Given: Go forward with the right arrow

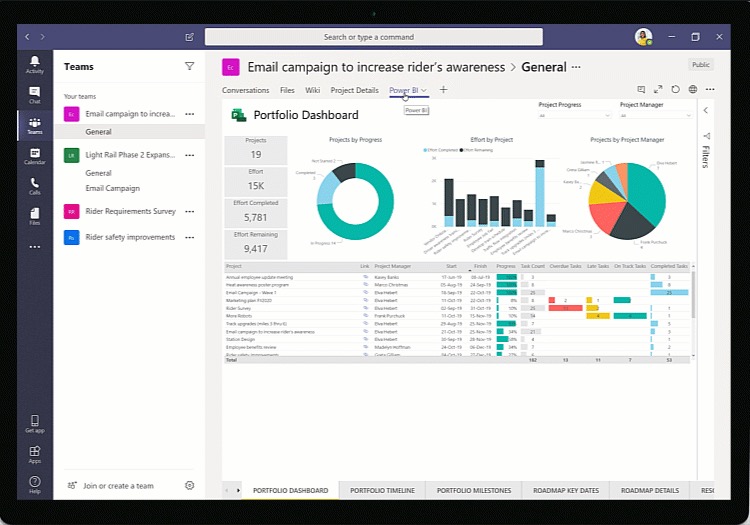Looking at the screenshot, I should point(43,37).
